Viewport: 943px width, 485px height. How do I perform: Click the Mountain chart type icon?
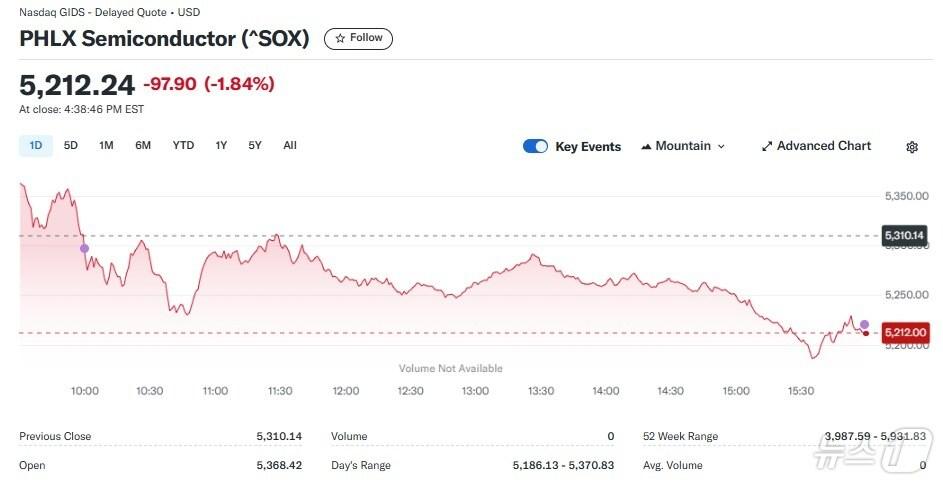tap(645, 146)
